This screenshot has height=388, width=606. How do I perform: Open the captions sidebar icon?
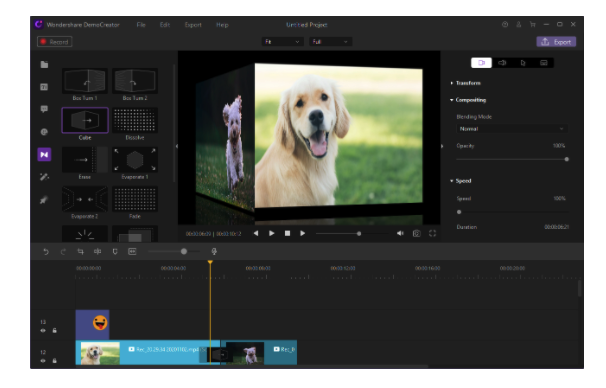point(44,87)
